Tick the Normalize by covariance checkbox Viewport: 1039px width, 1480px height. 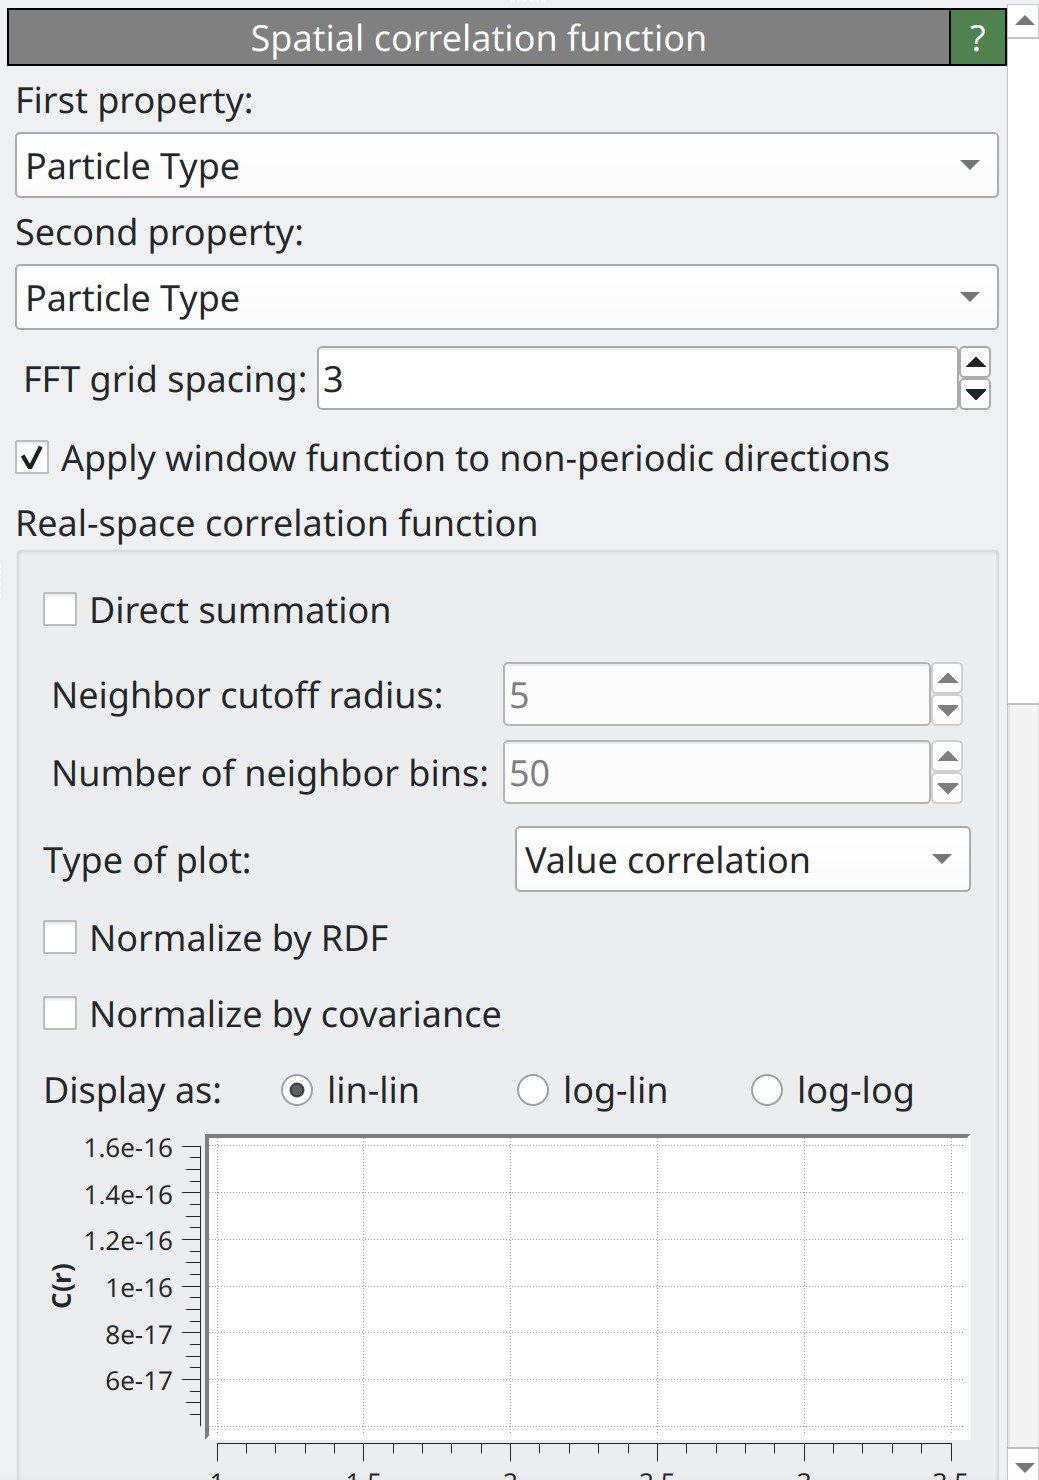(60, 1014)
